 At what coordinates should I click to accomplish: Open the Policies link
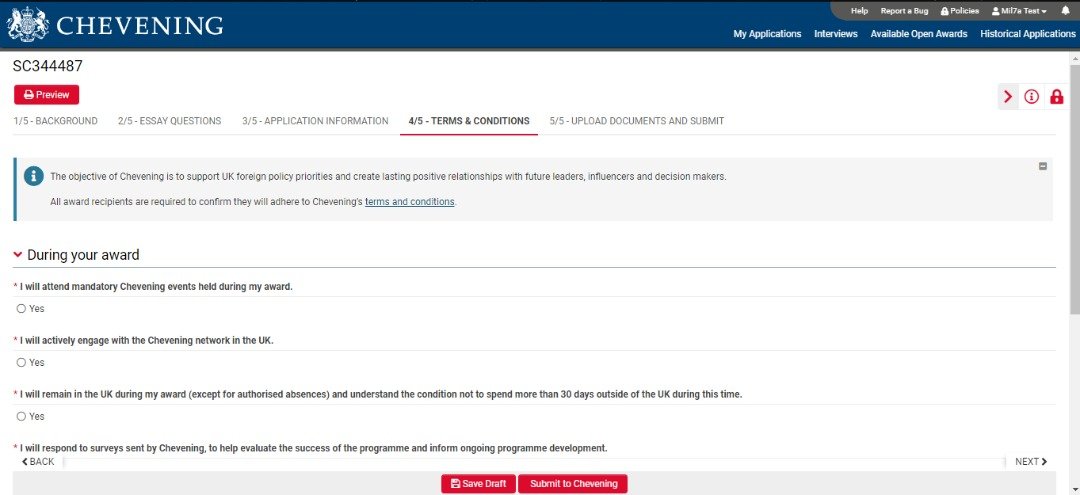point(959,11)
